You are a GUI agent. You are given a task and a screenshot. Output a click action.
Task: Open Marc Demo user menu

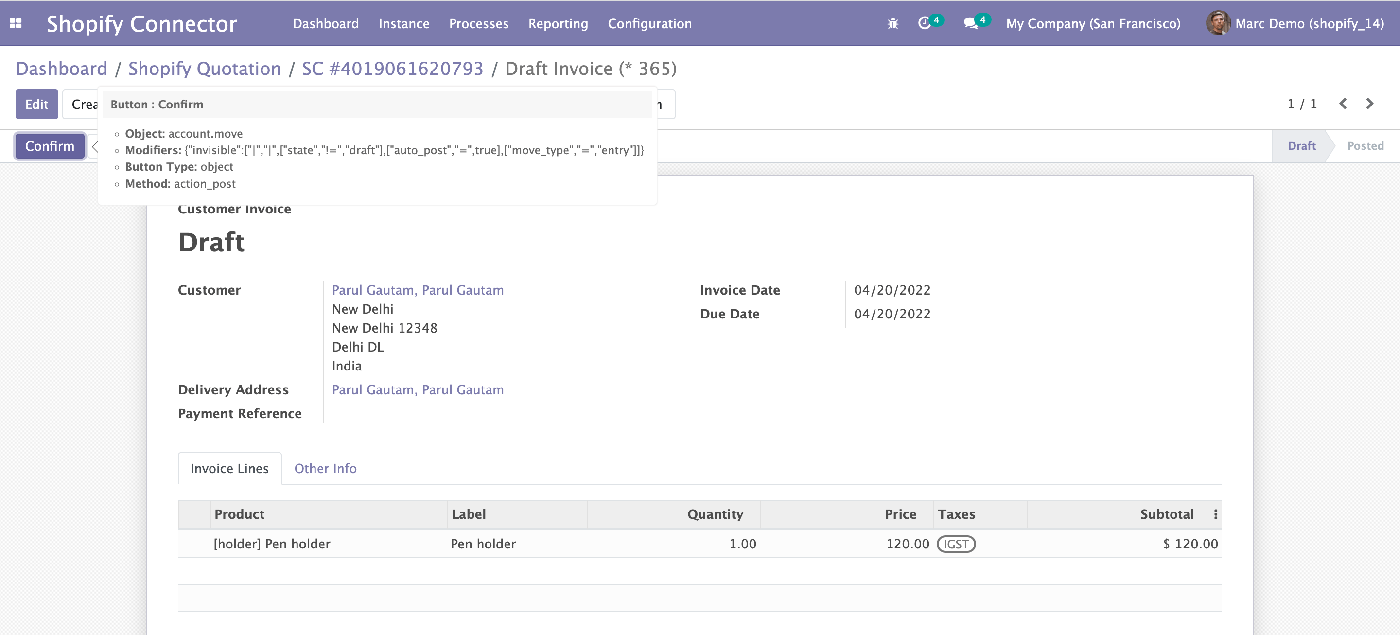[x=1295, y=23]
